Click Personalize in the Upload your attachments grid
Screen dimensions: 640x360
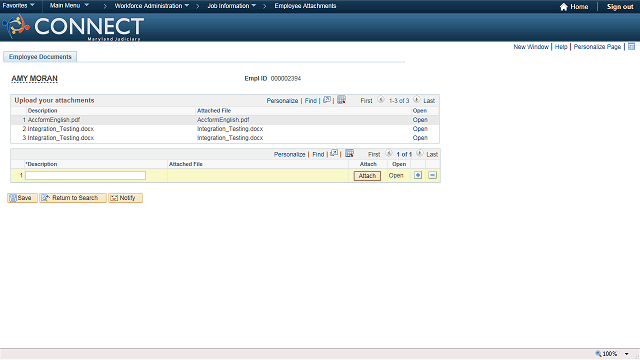tap(282, 100)
